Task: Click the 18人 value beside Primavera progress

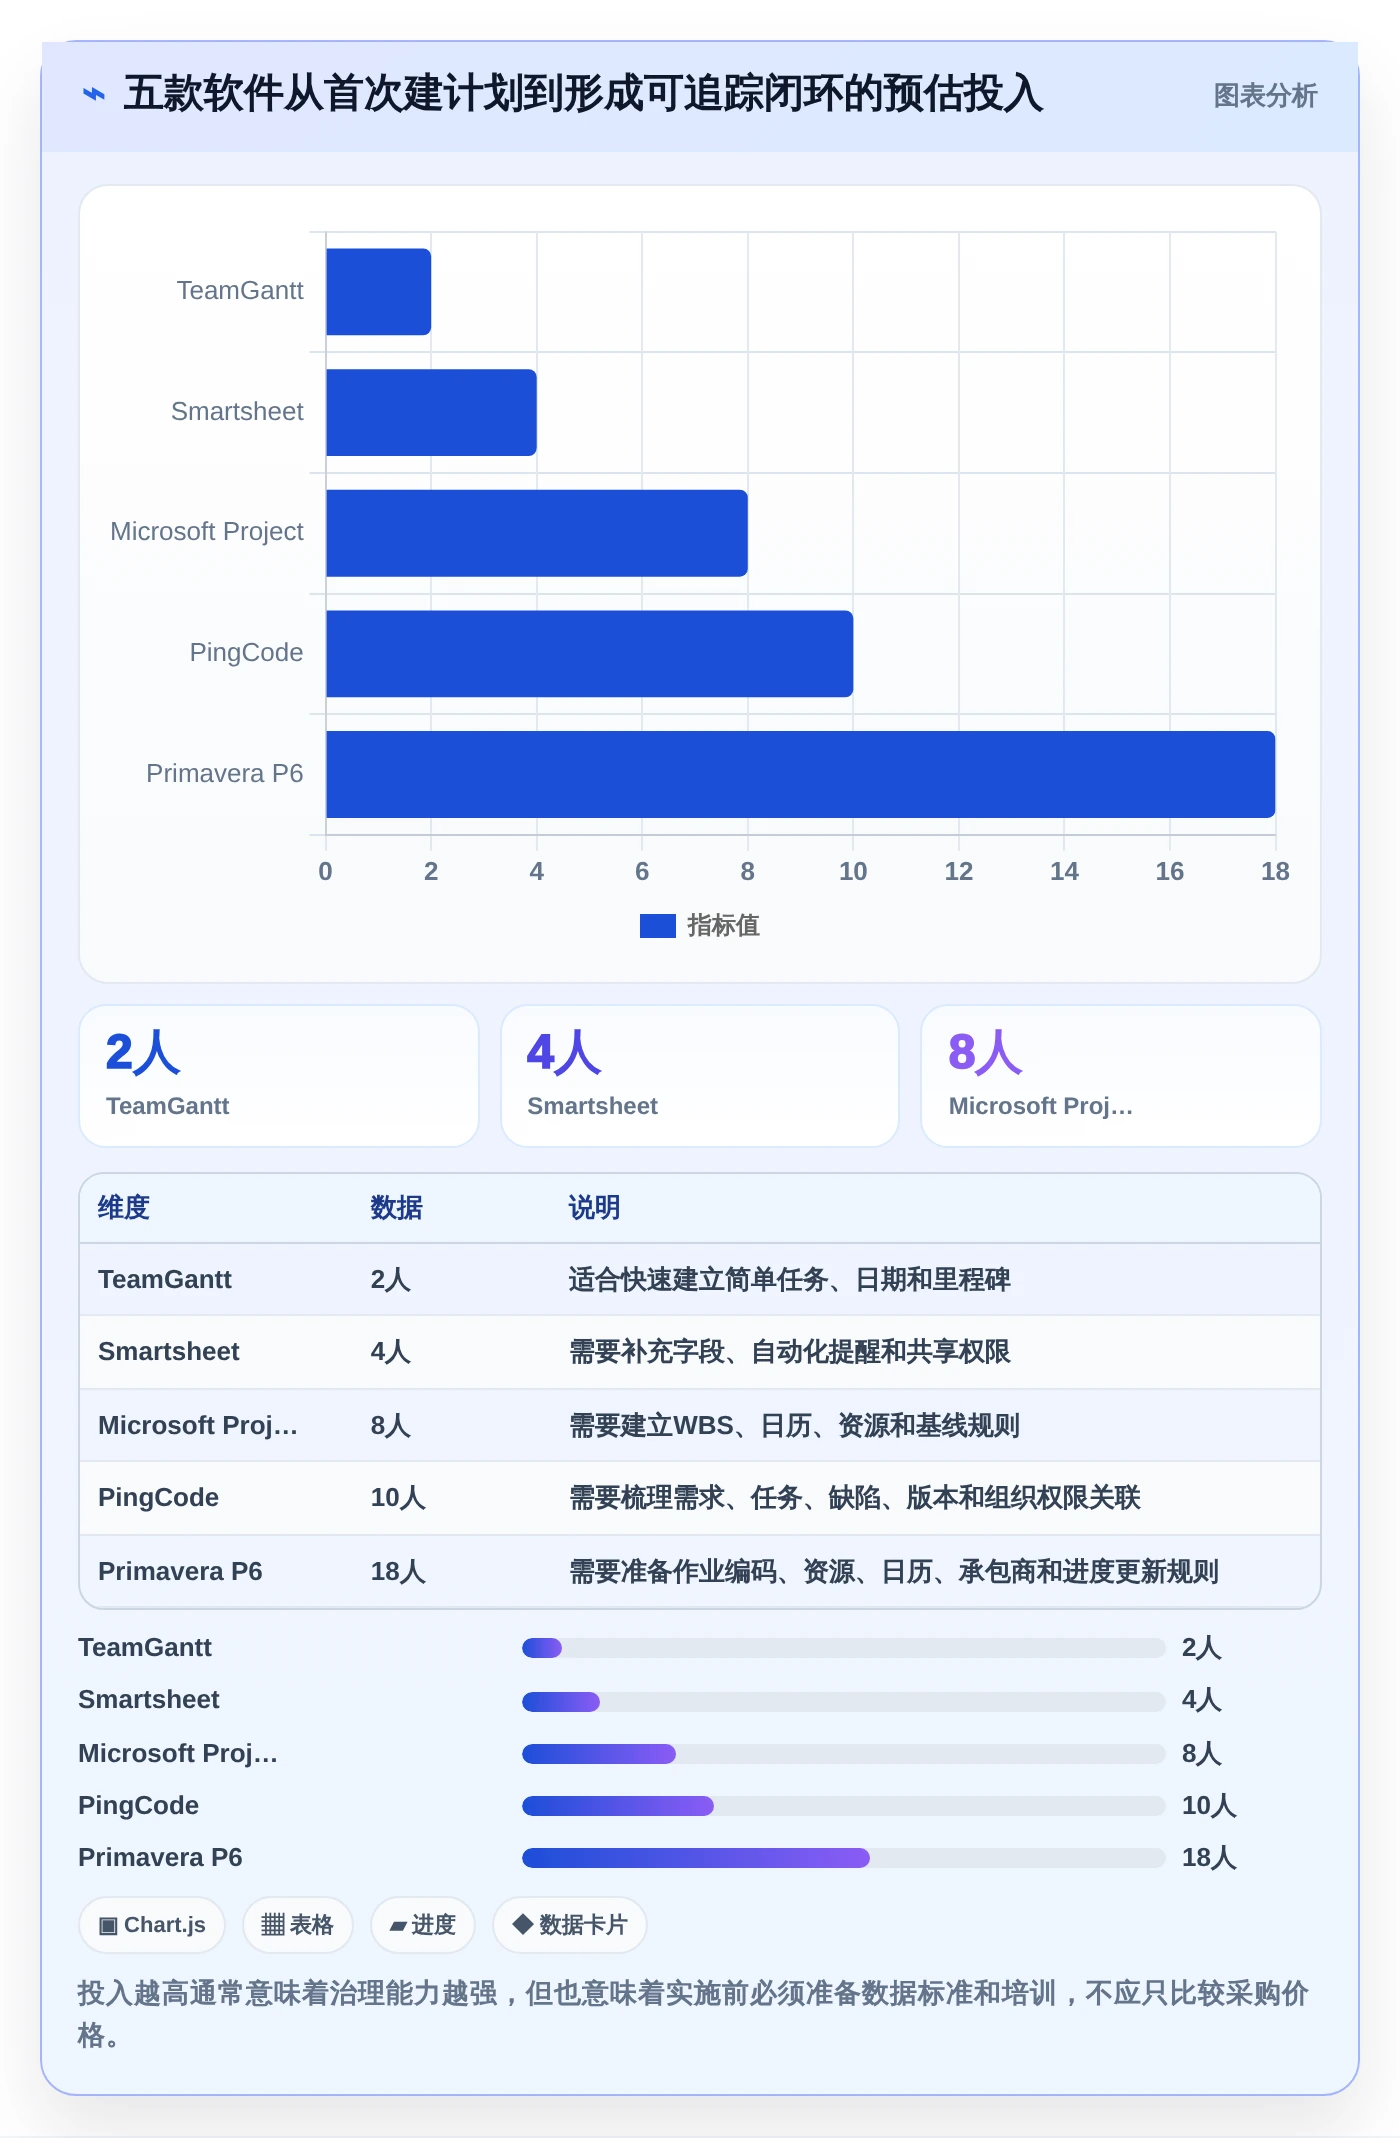Action: pos(1209,1858)
